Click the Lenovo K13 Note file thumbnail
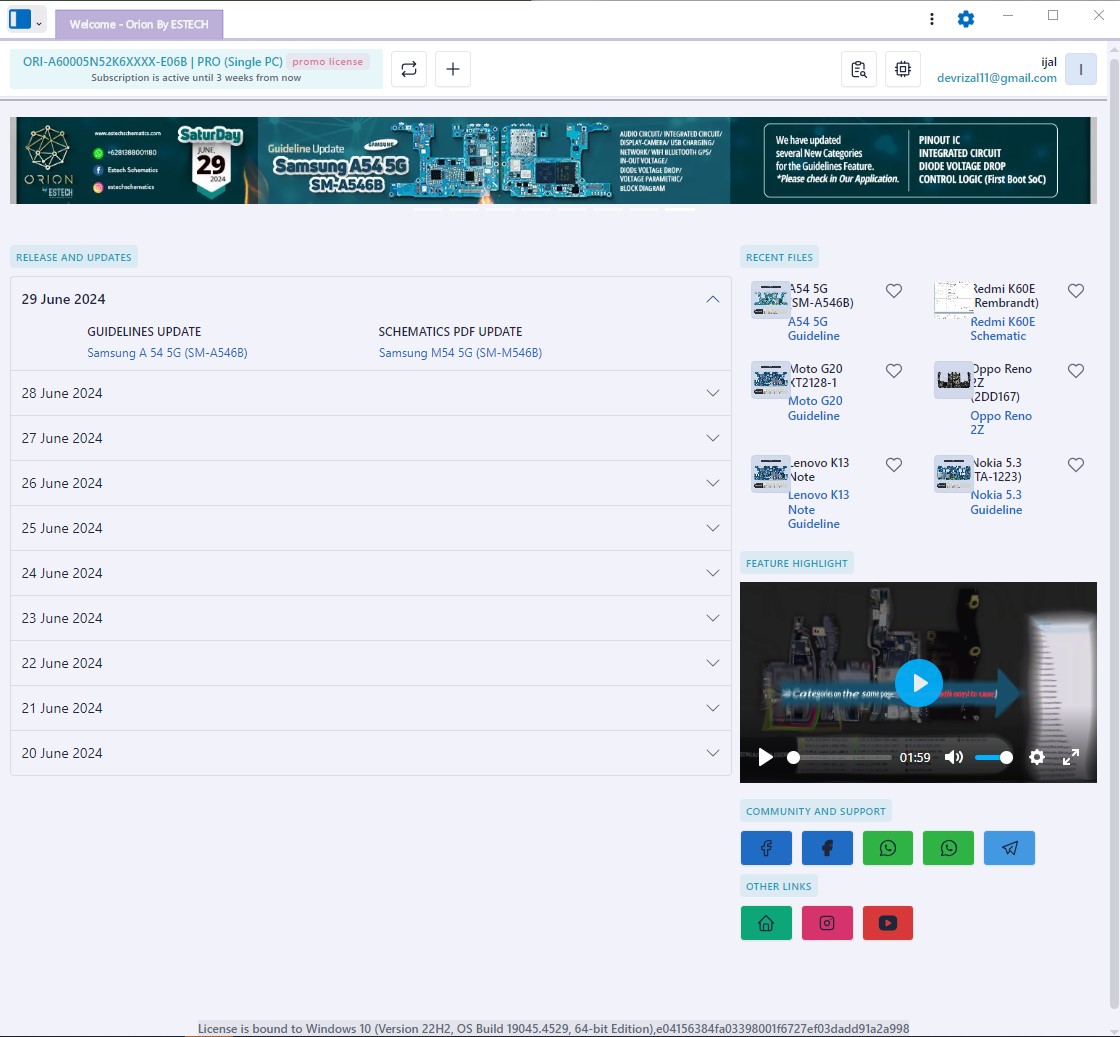 (x=771, y=474)
